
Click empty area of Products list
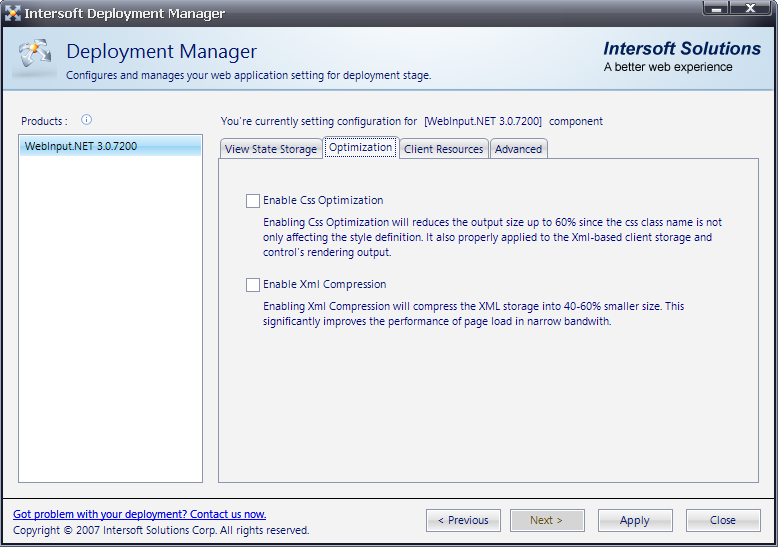point(110,320)
